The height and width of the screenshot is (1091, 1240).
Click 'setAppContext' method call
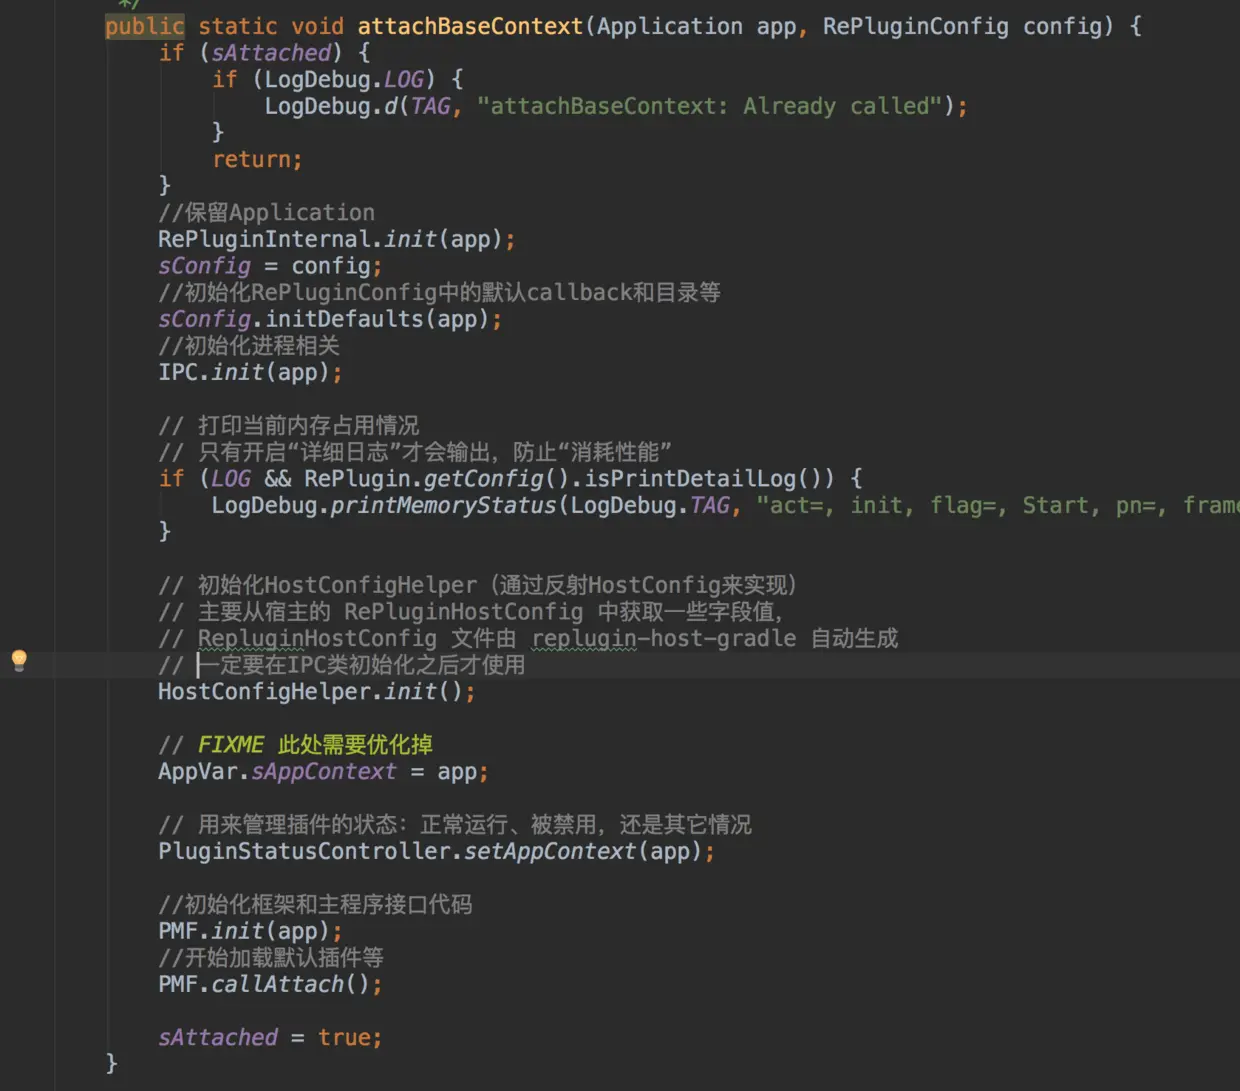tap(550, 851)
